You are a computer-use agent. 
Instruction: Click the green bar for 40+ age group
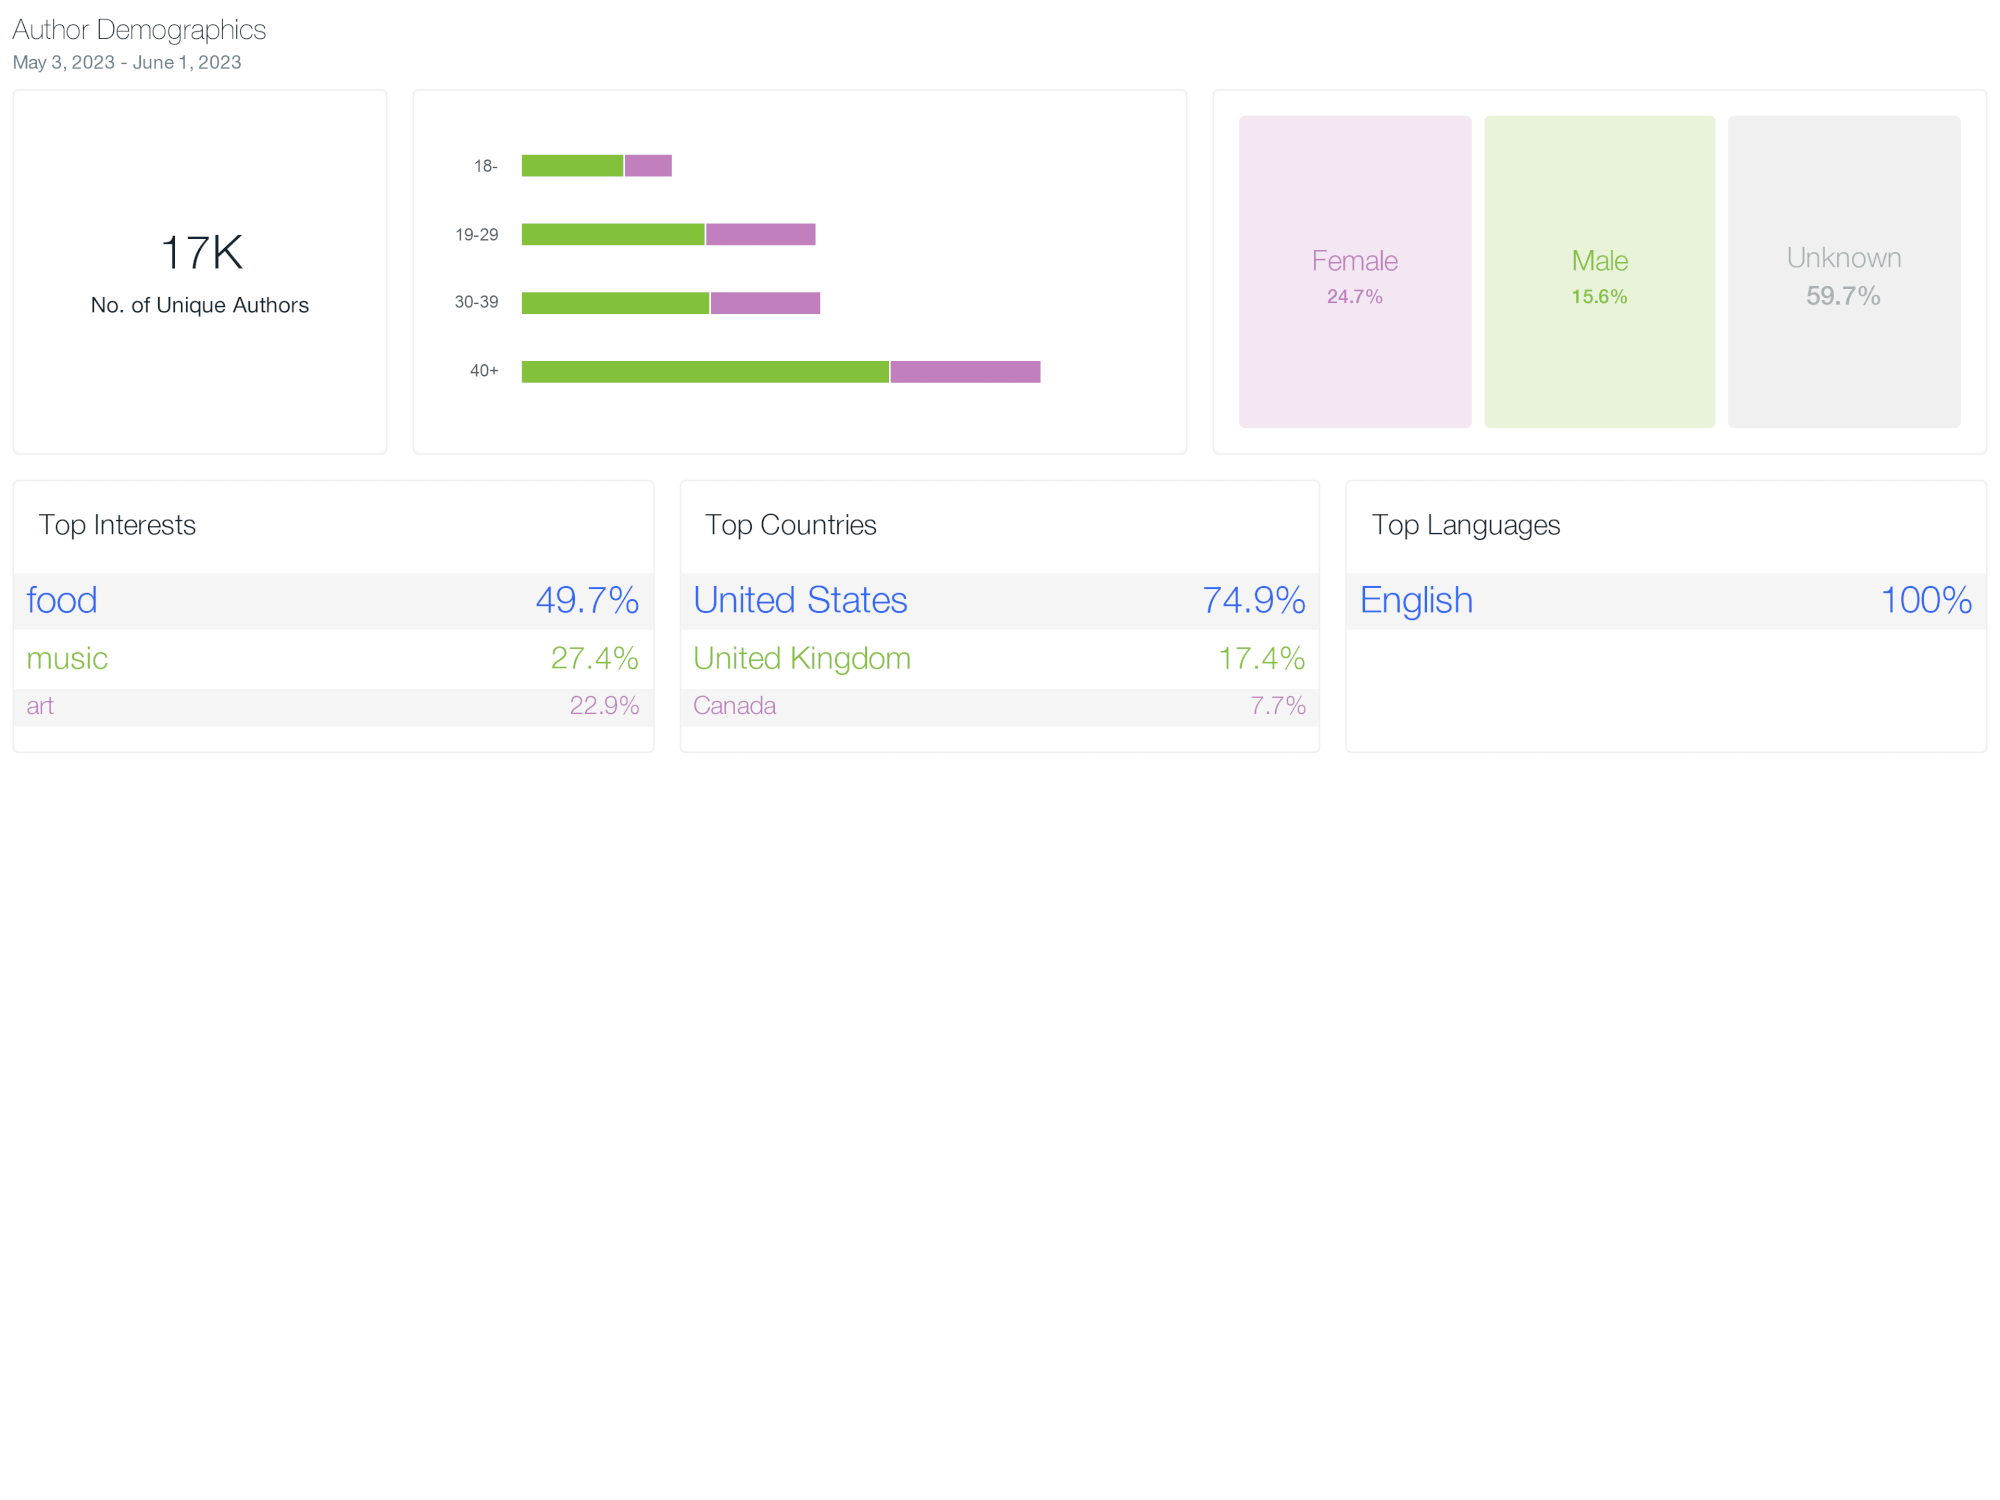(x=705, y=372)
